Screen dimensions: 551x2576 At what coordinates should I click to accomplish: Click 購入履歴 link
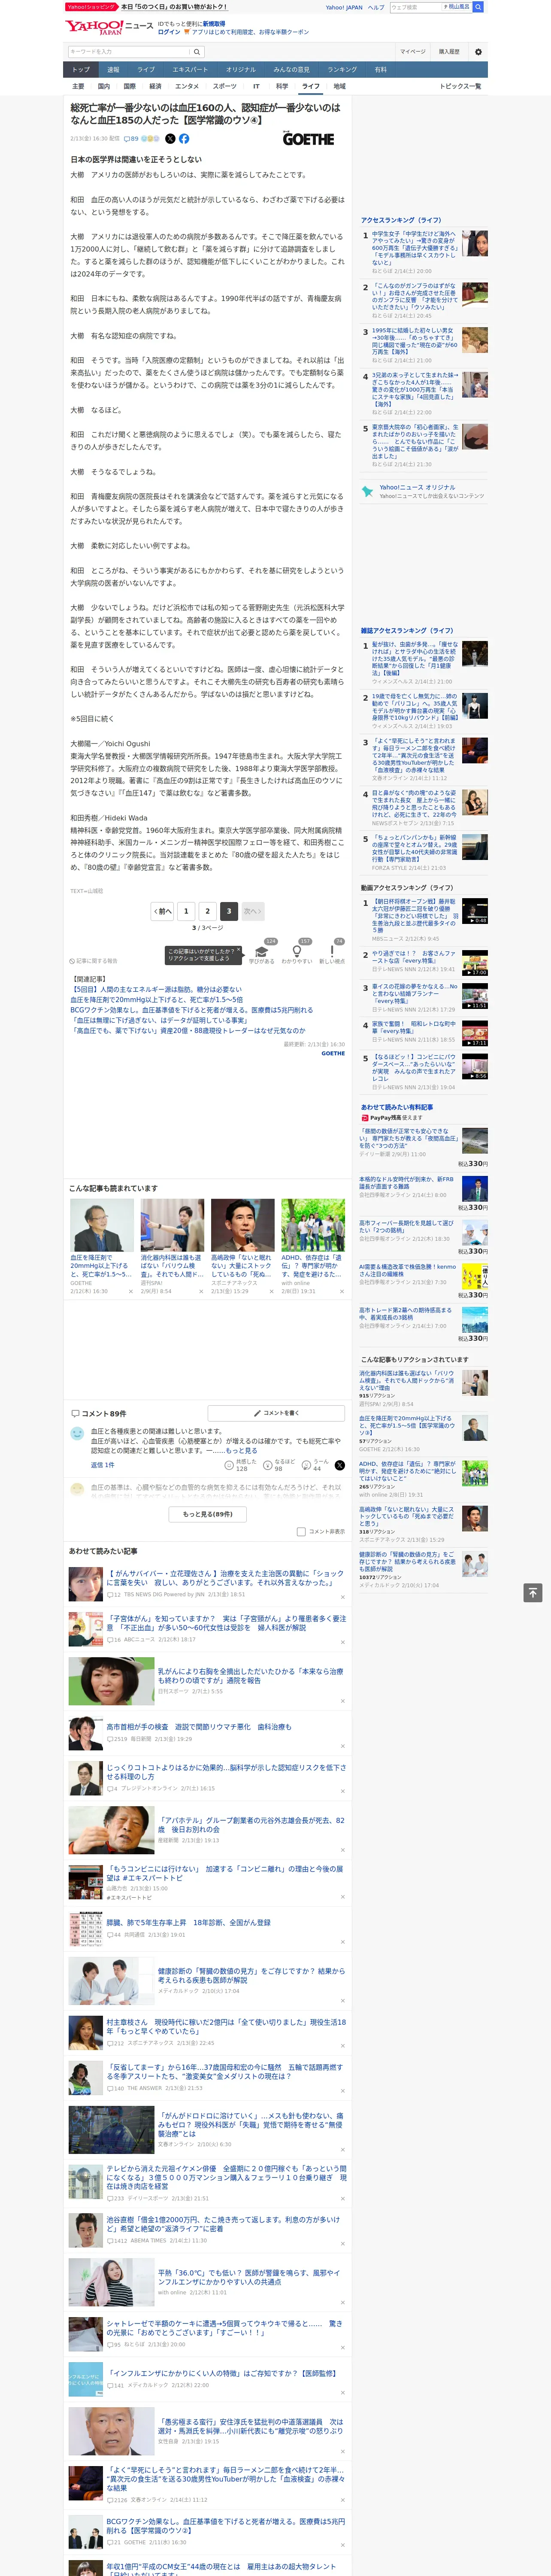pos(449,52)
